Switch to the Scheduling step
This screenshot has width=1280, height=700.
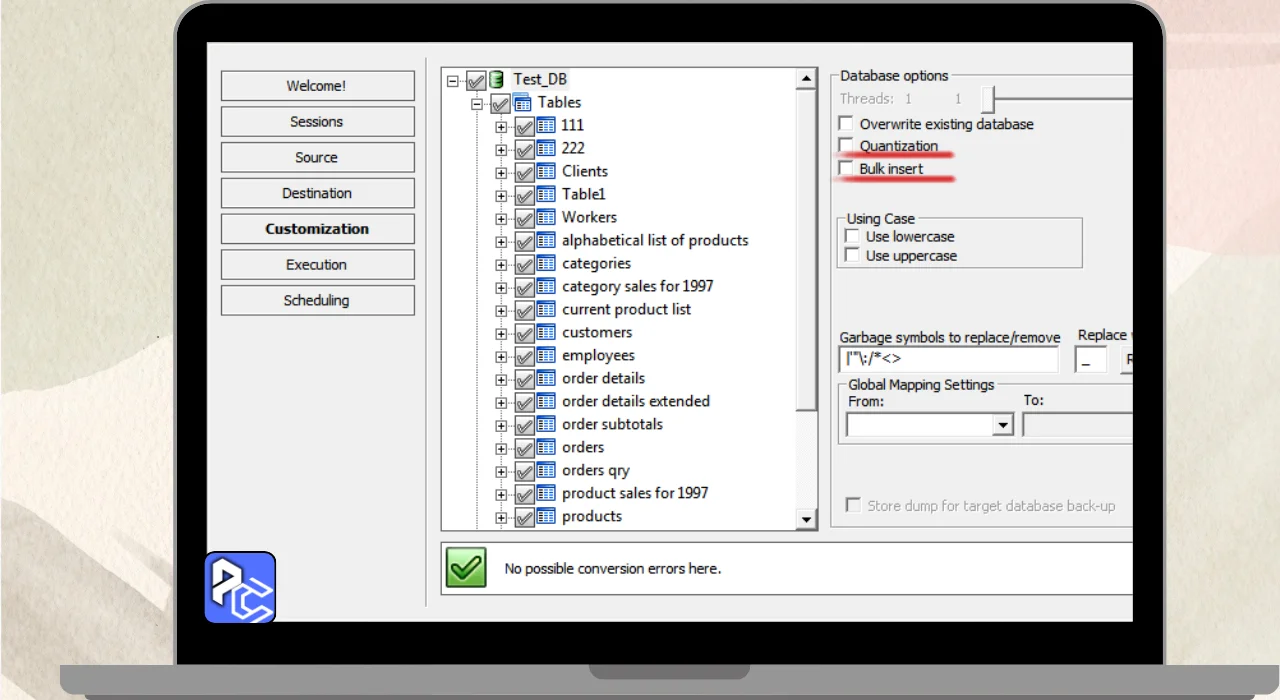(x=317, y=300)
